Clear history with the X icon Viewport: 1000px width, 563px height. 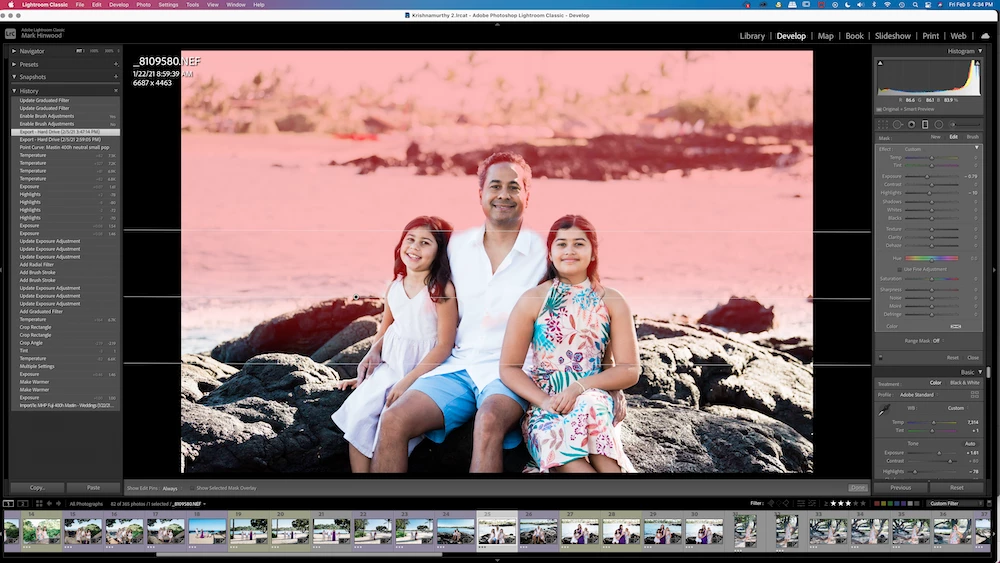(115, 91)
